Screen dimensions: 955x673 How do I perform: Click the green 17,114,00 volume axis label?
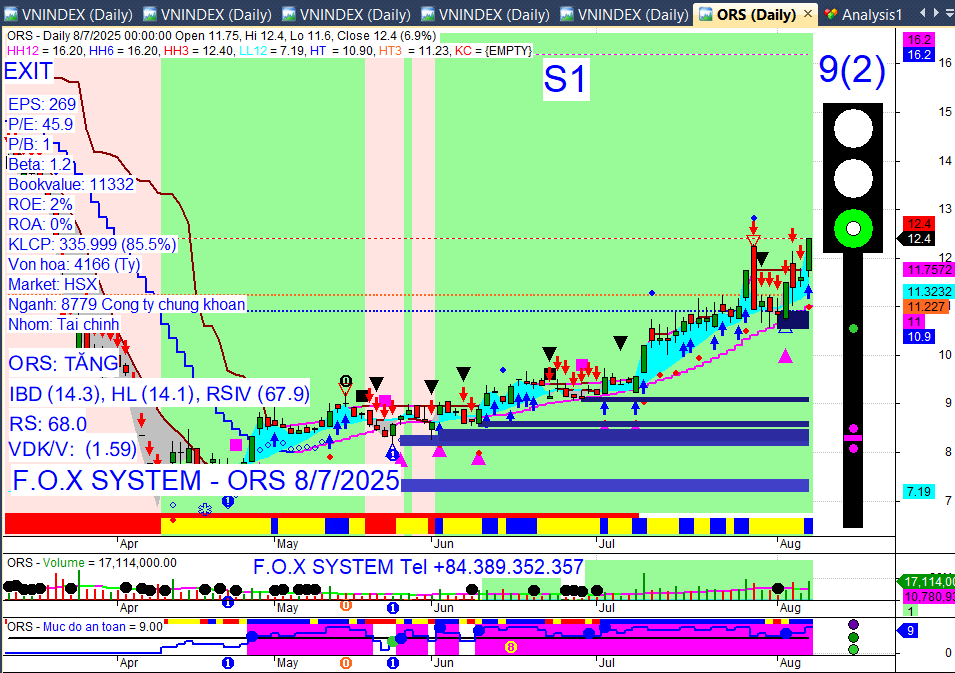(x=927, y=582)
